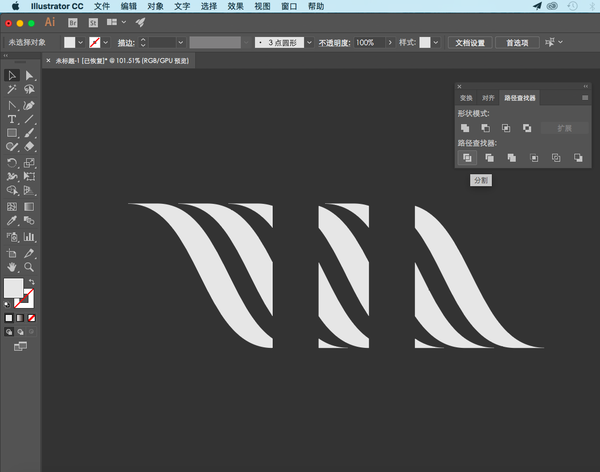Image resolution: width=600 pixels, height=472 pixels.
Task: Click the 文档设置 button
Action: click(x=469, y=43)
